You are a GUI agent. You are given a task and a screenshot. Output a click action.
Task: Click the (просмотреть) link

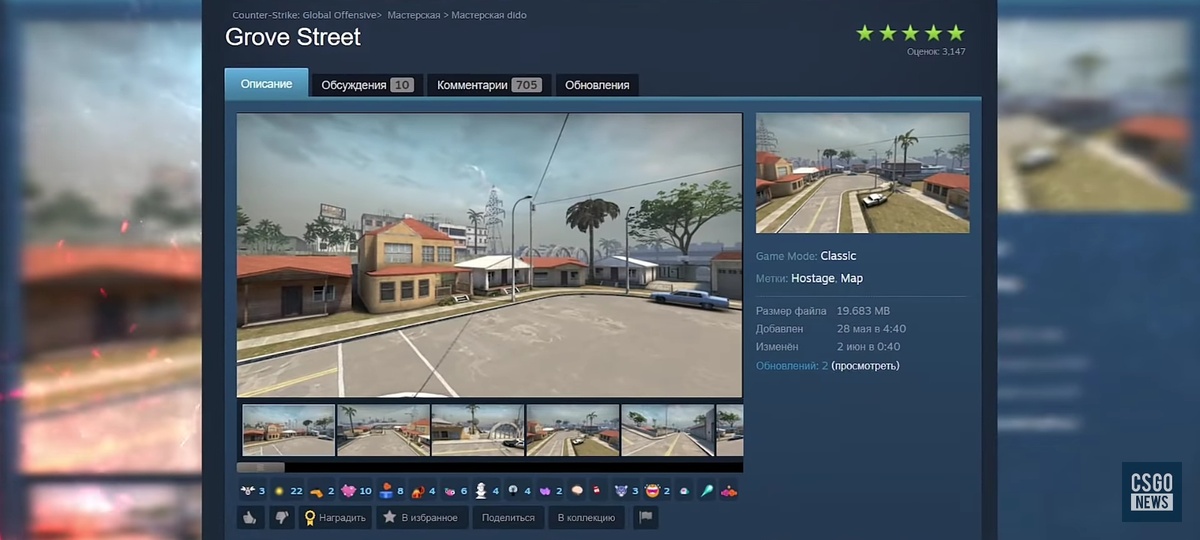865,365
